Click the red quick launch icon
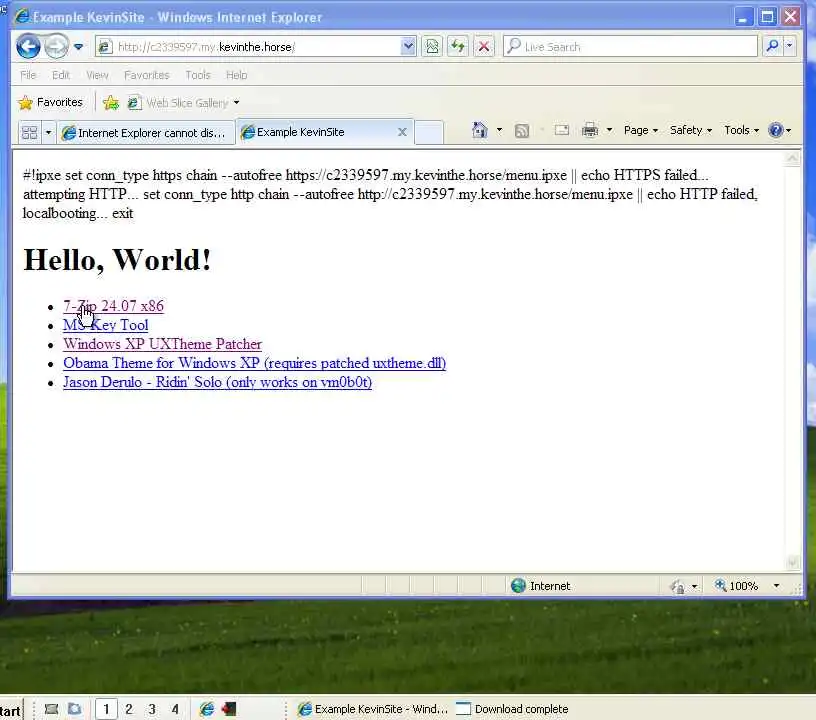This screenshot has width=816, height=720. pyautogui.click(x=229, y=709)
